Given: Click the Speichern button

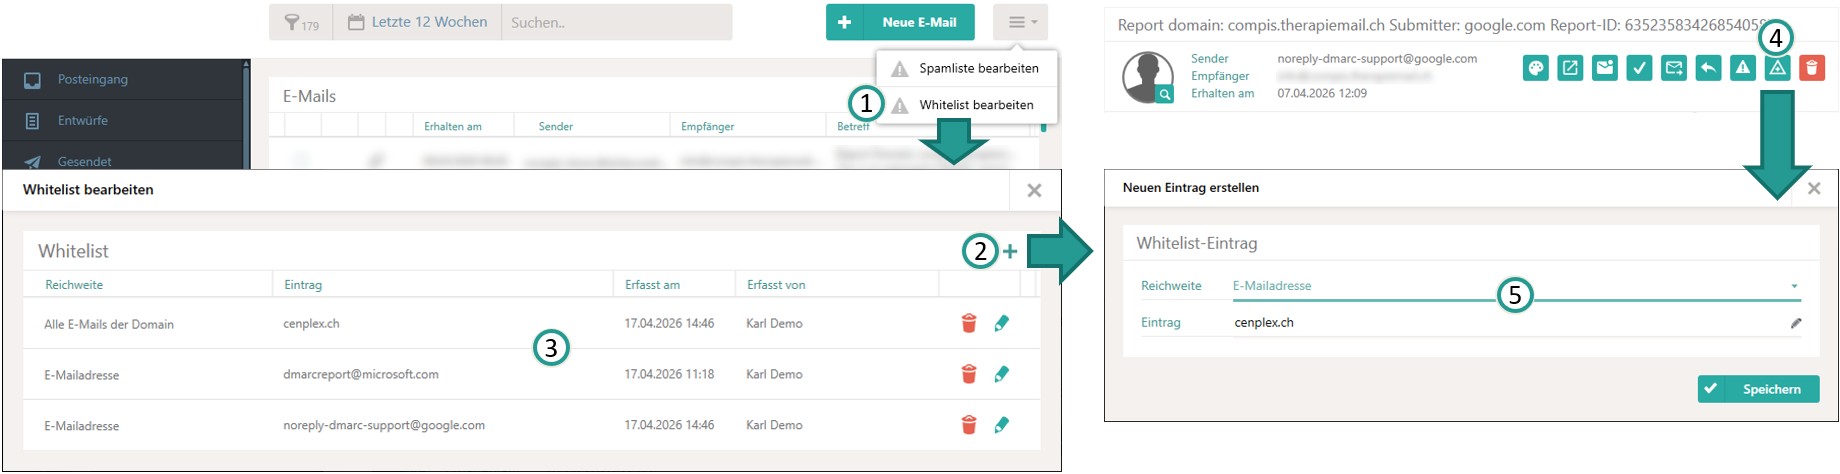Looking at the screenshot, I should click(1757, 389).
